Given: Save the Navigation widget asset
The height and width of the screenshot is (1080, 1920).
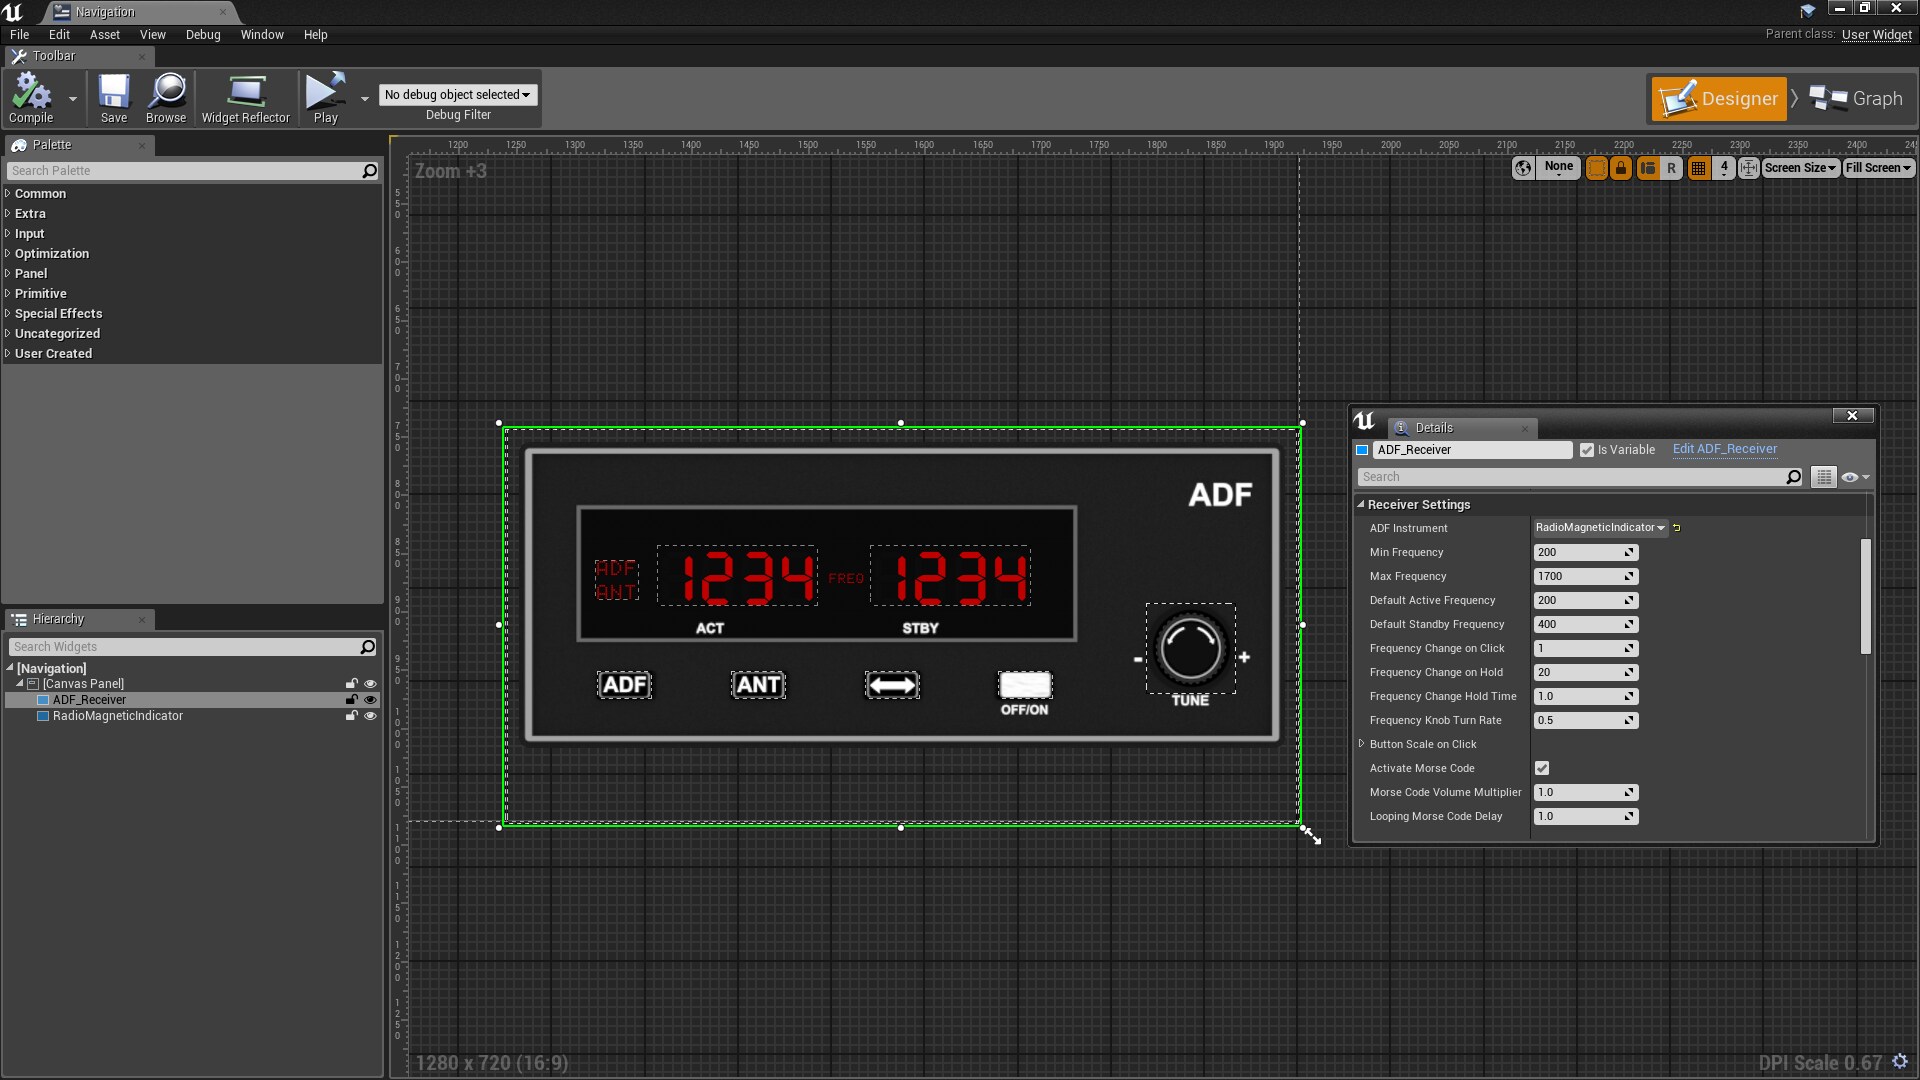Looking at the screenshot, I should 113,97.
